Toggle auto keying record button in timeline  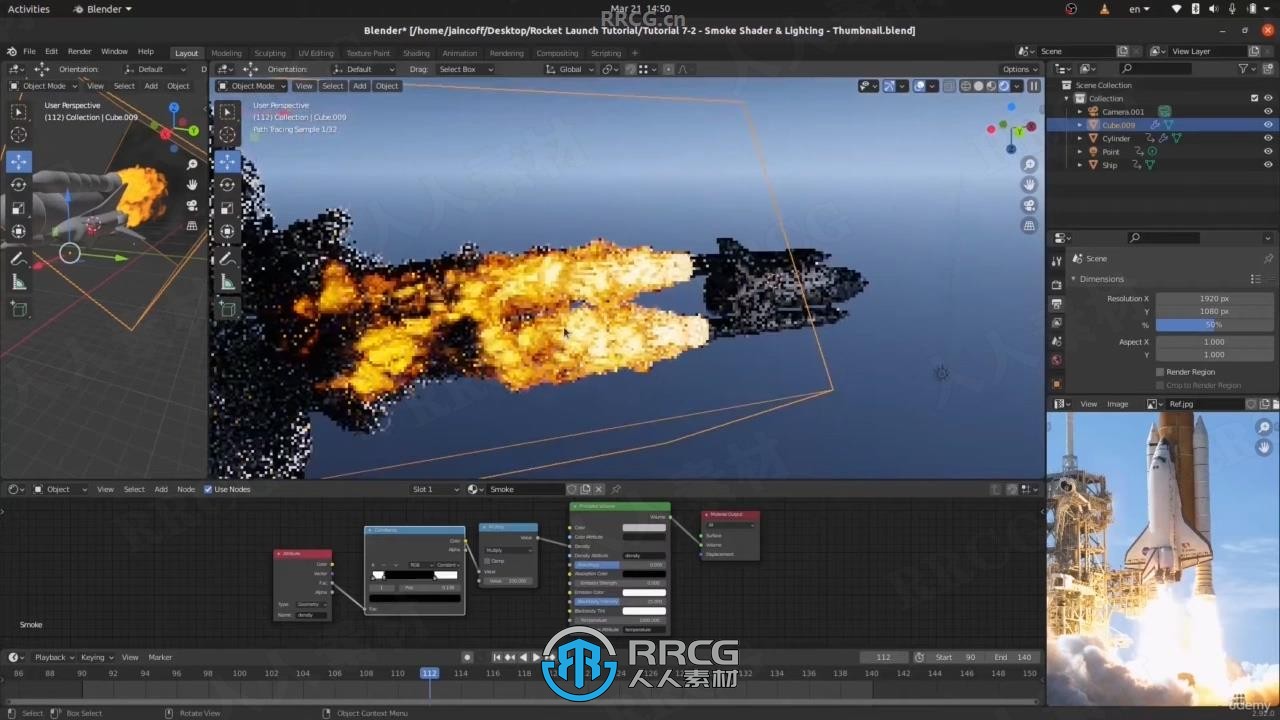[x=467, y=657]
